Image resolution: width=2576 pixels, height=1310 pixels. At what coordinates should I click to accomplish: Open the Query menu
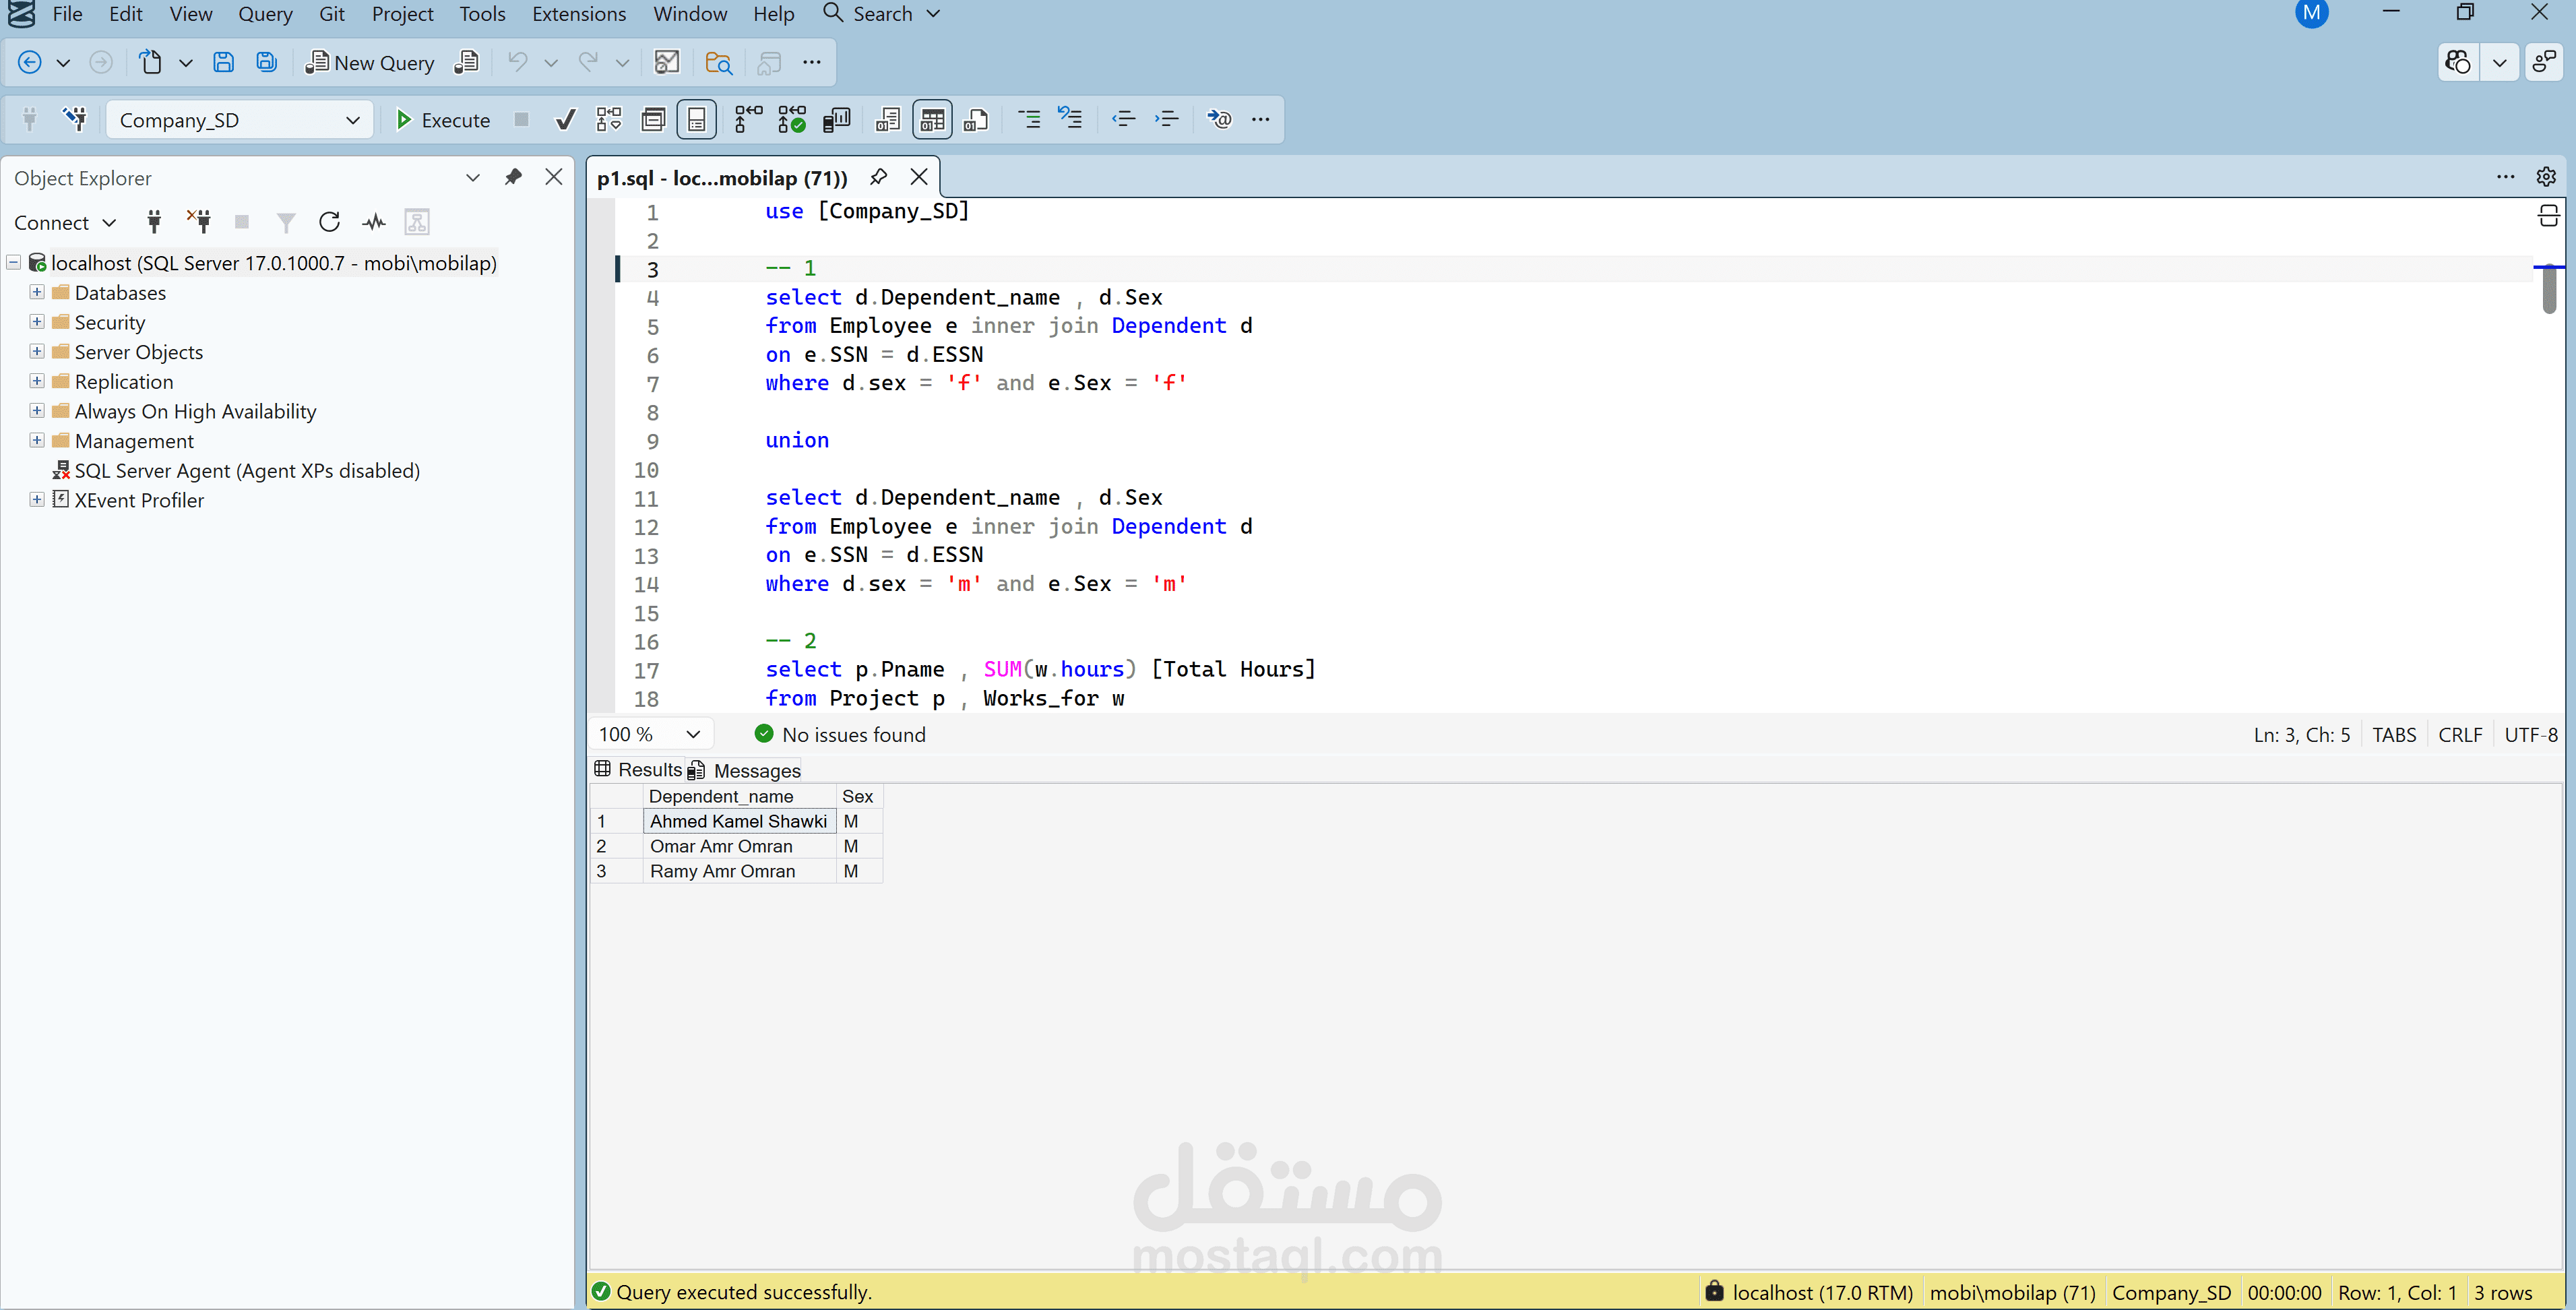point(265,14)
